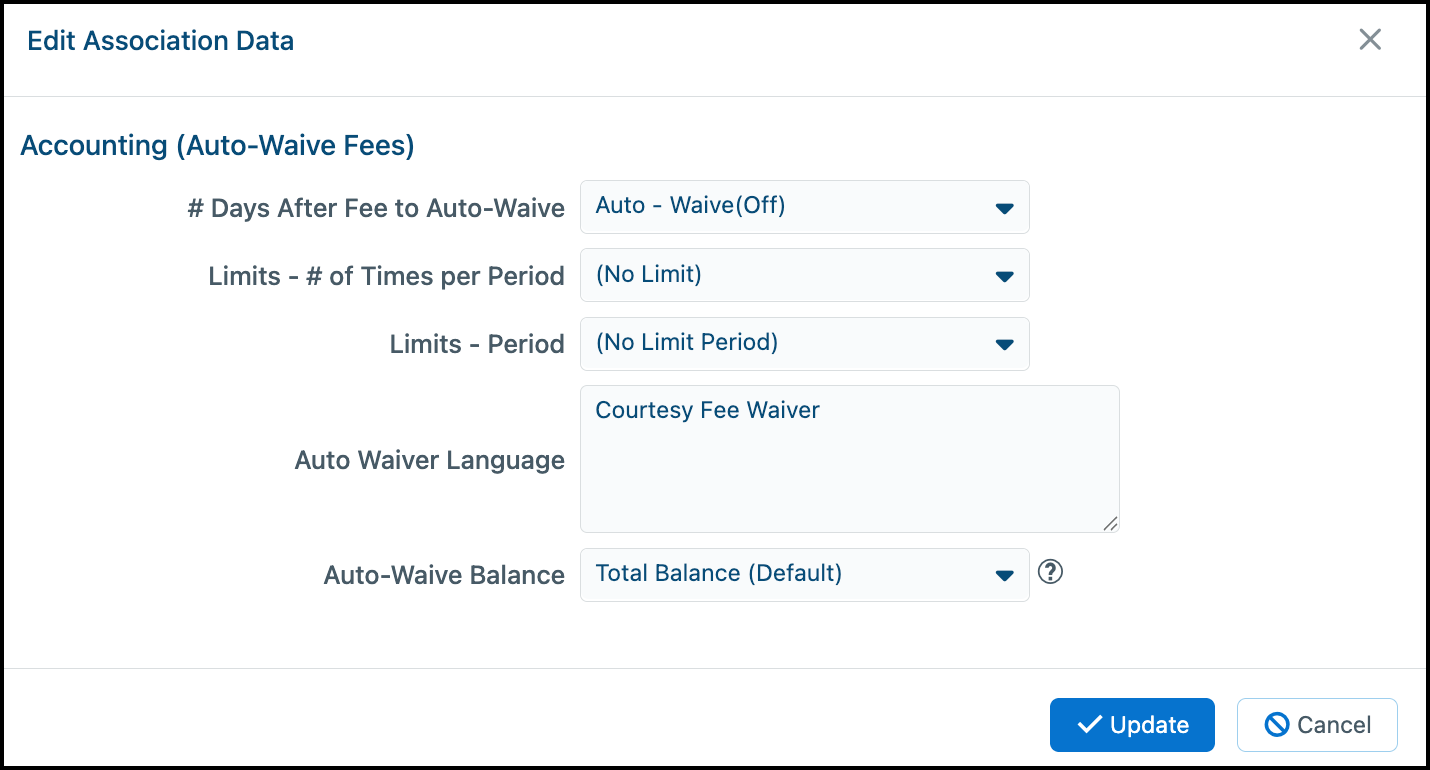Click the 'Auto Waiver Language' label
Image resolution: width=1430 pixels, height=770 pixels.
(430, 460)
